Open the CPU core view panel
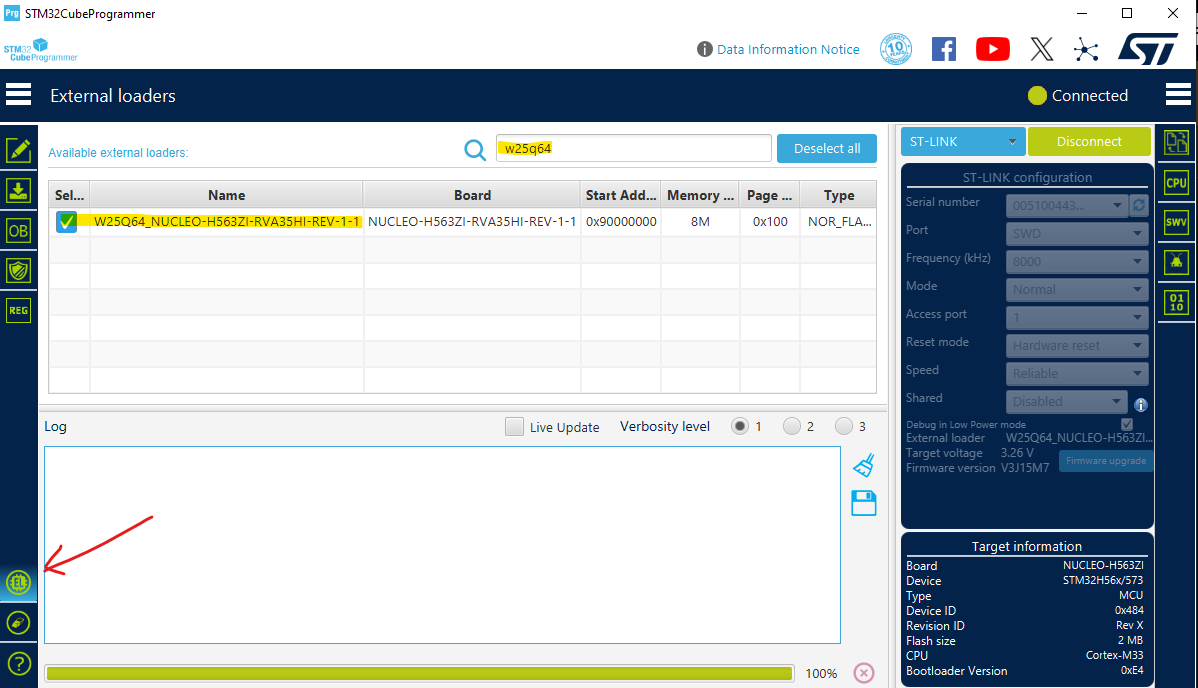1198x688 pixels. 1175,182
